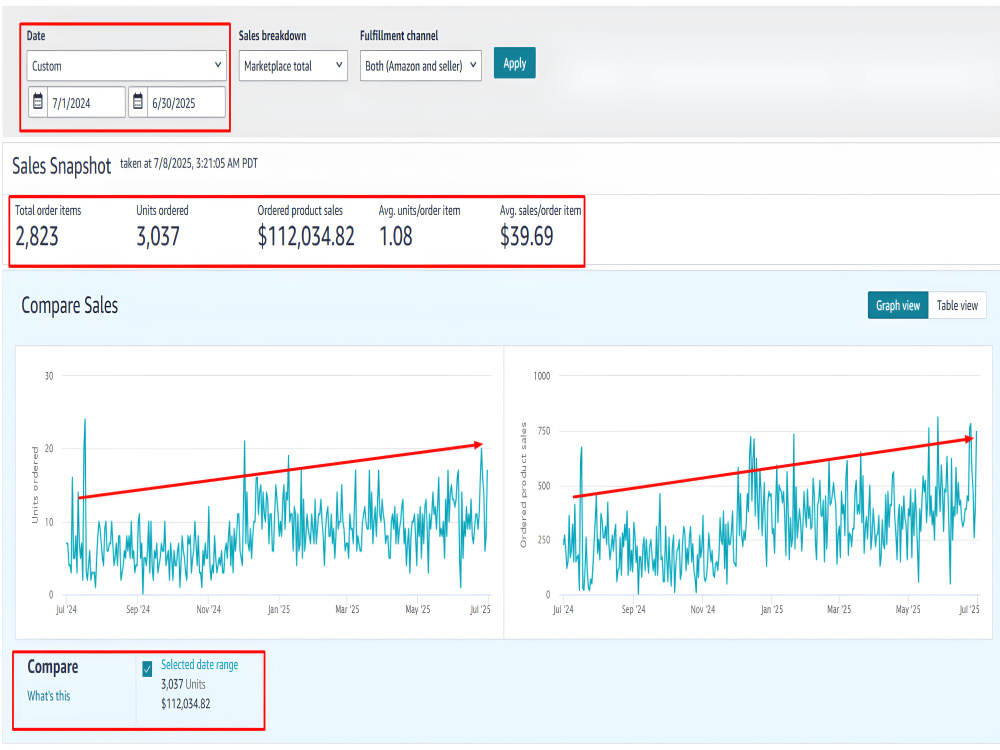Click the Date filter label

(36, 36)
